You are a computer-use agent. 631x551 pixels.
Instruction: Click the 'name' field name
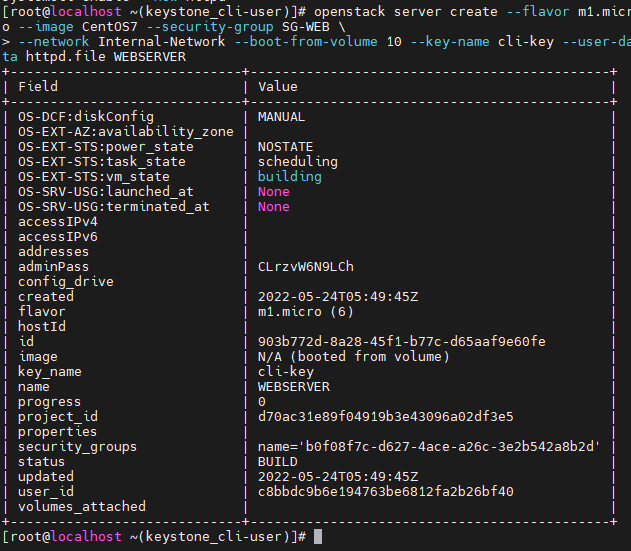pyautogui.click(x=34, y=386)
